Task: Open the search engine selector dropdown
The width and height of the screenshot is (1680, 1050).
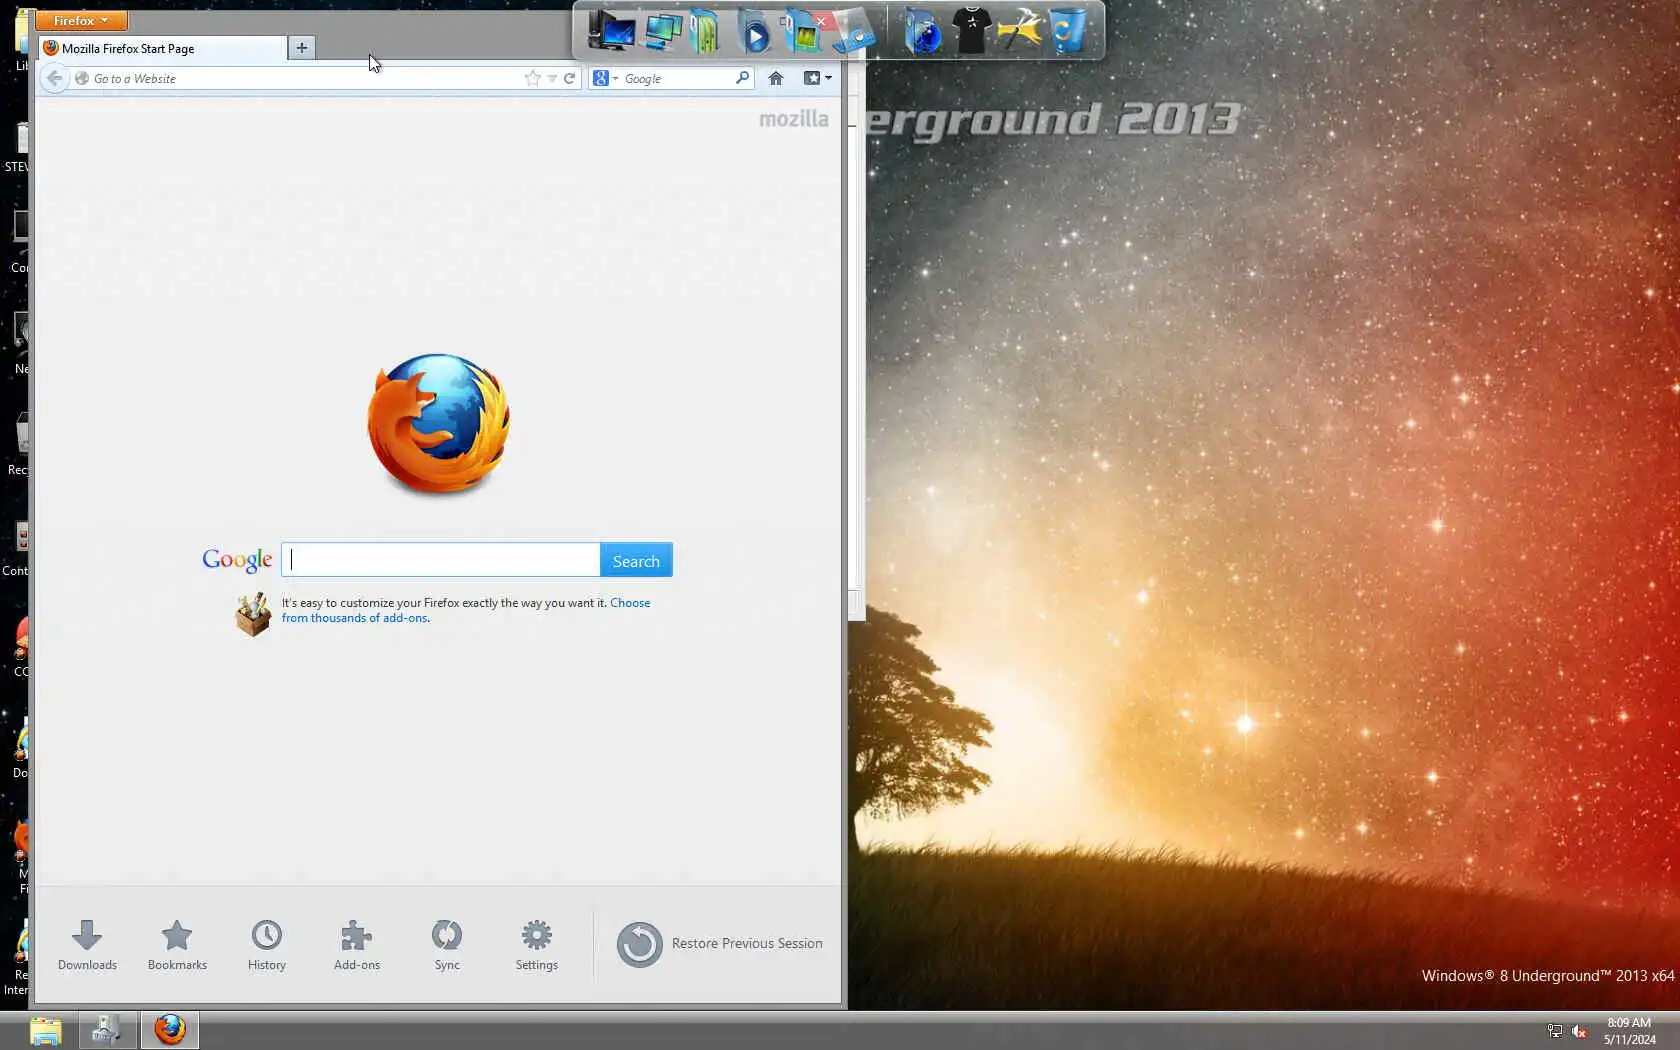Action: click(x=605, y=78)
